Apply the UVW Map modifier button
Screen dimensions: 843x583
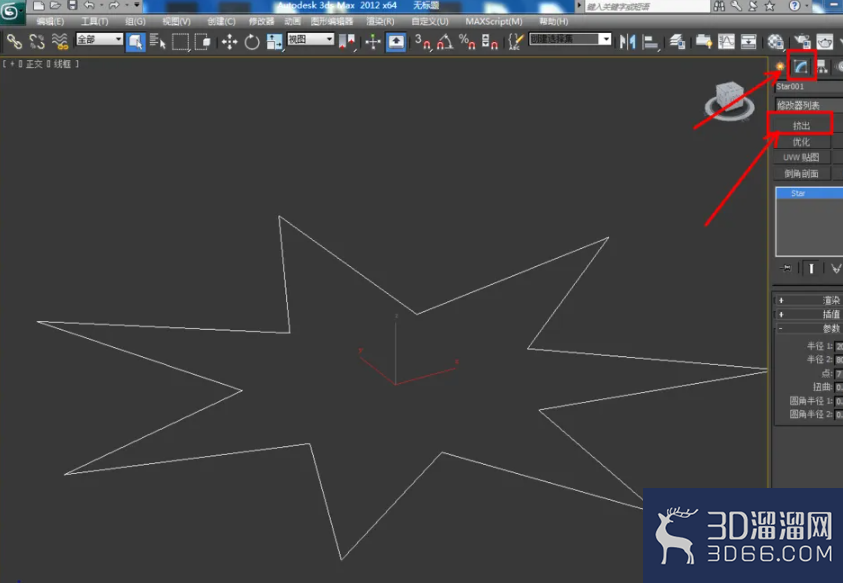(801, 158)
